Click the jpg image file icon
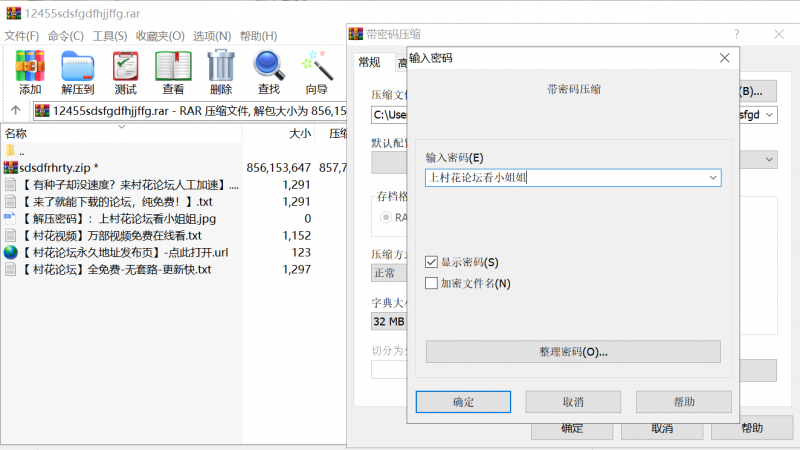The image size is (800, 450). coord(10,218)
